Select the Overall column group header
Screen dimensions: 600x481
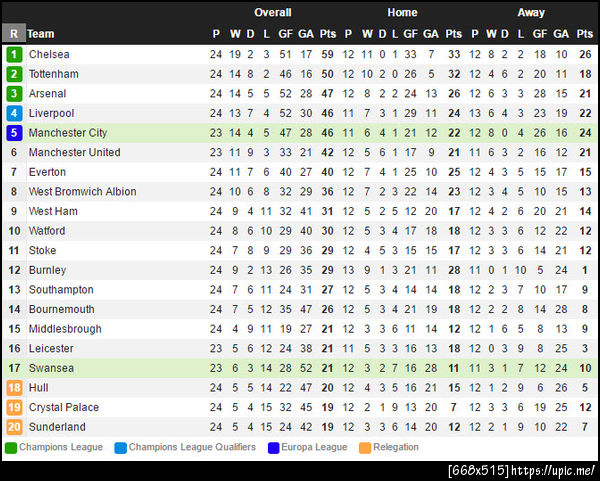tap(272, 13)
